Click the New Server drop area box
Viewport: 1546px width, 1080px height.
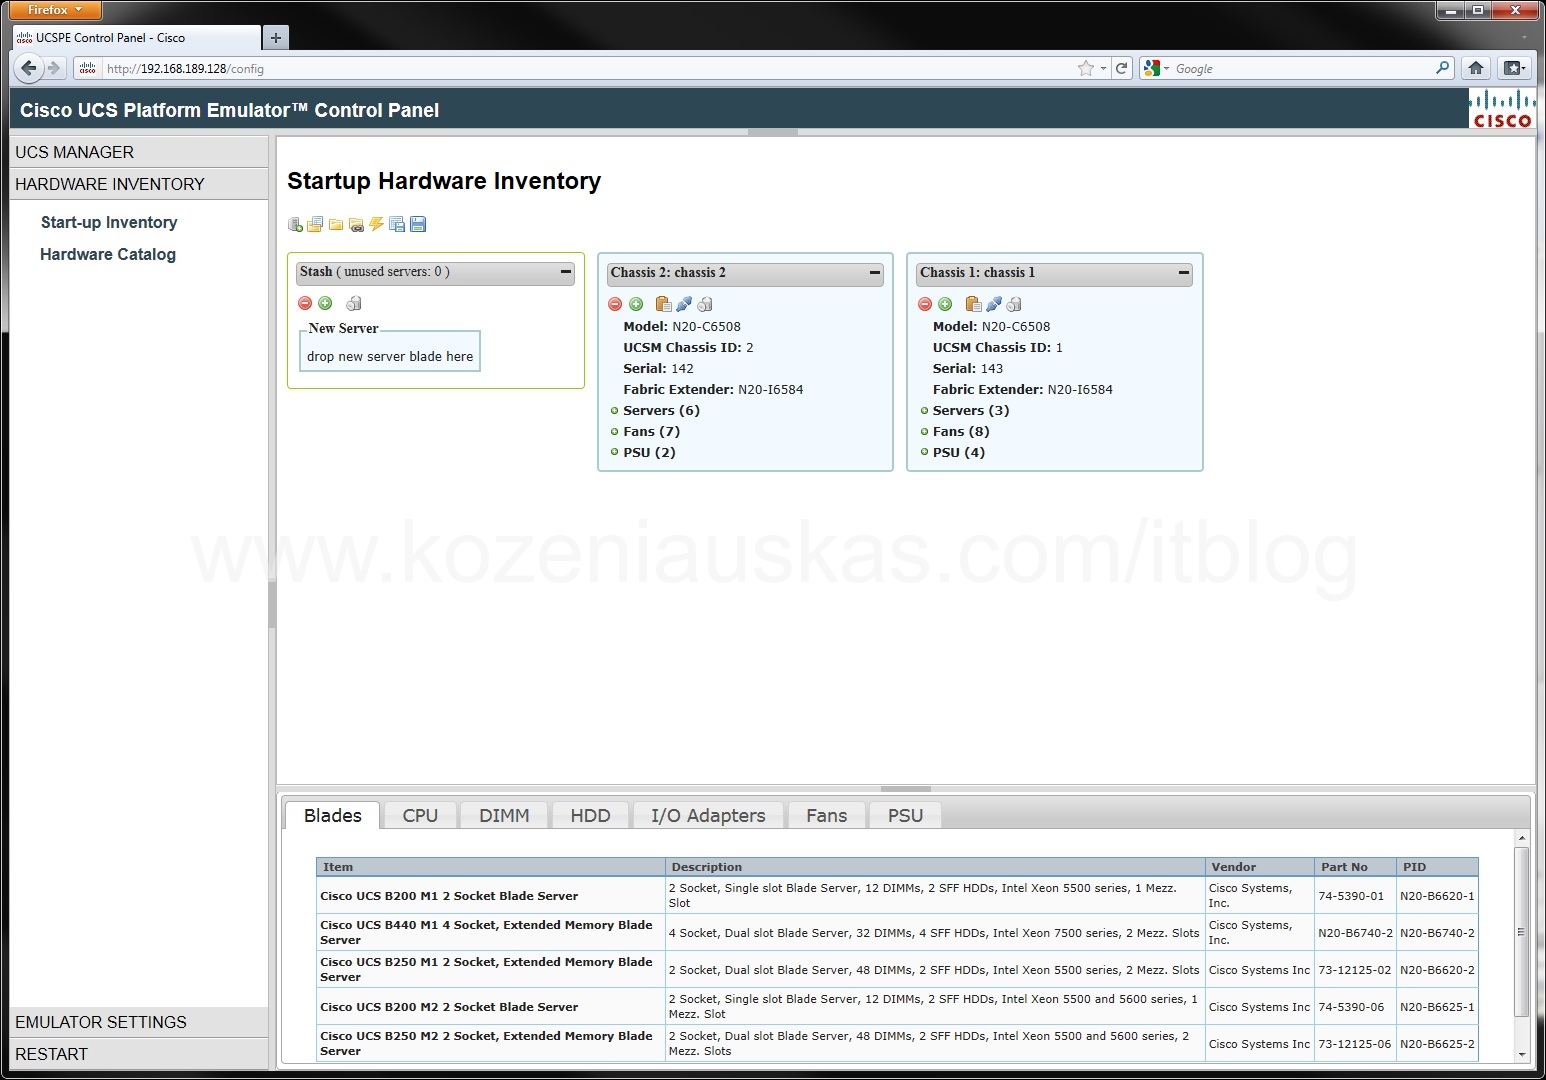(390, 351)
